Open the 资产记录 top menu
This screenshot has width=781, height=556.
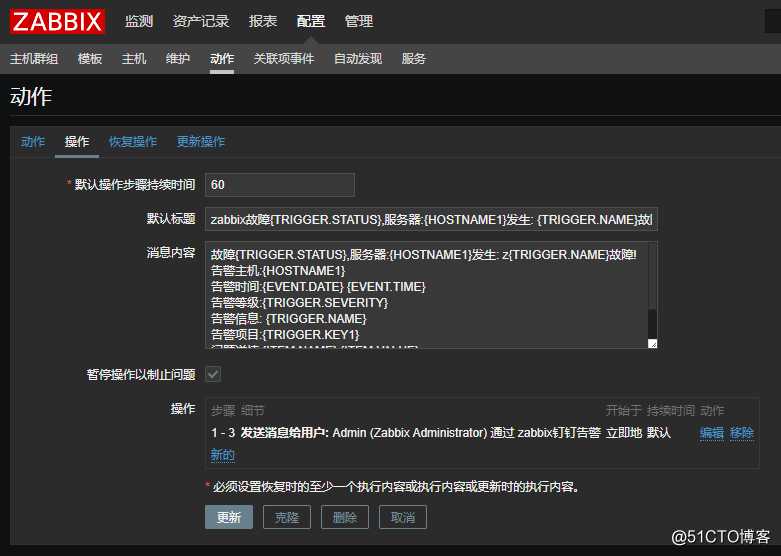tap(201, 21)
